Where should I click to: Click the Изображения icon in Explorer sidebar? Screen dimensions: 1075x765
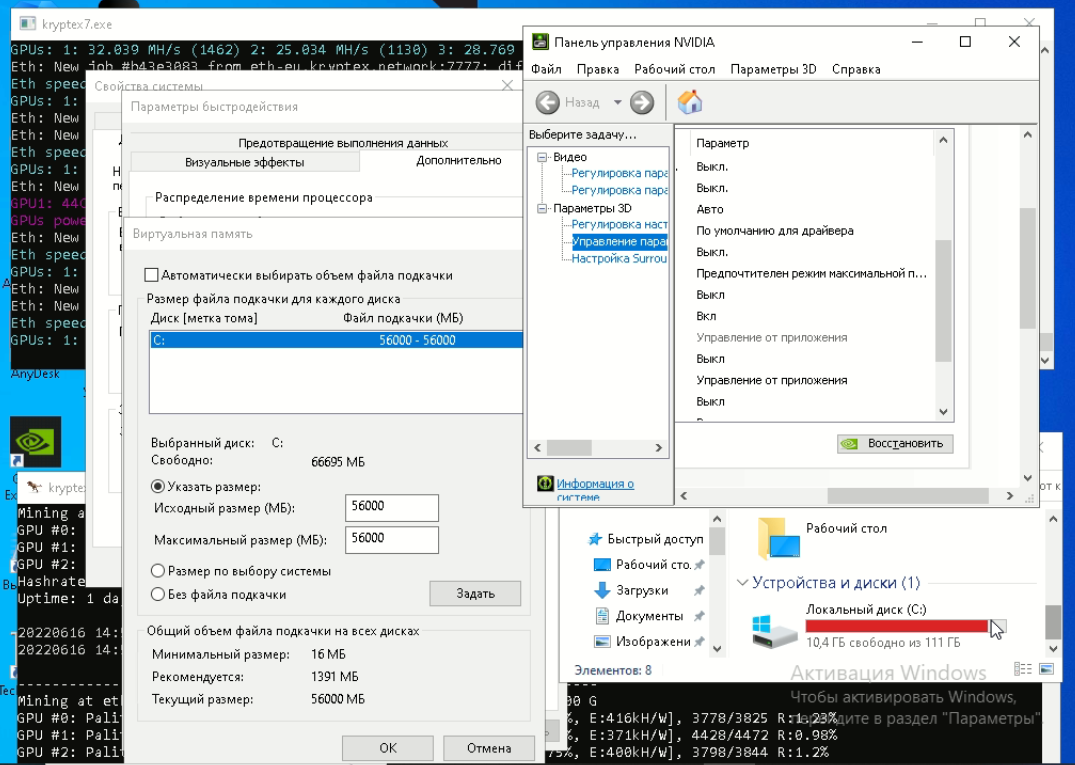click(x=601, y=642)
